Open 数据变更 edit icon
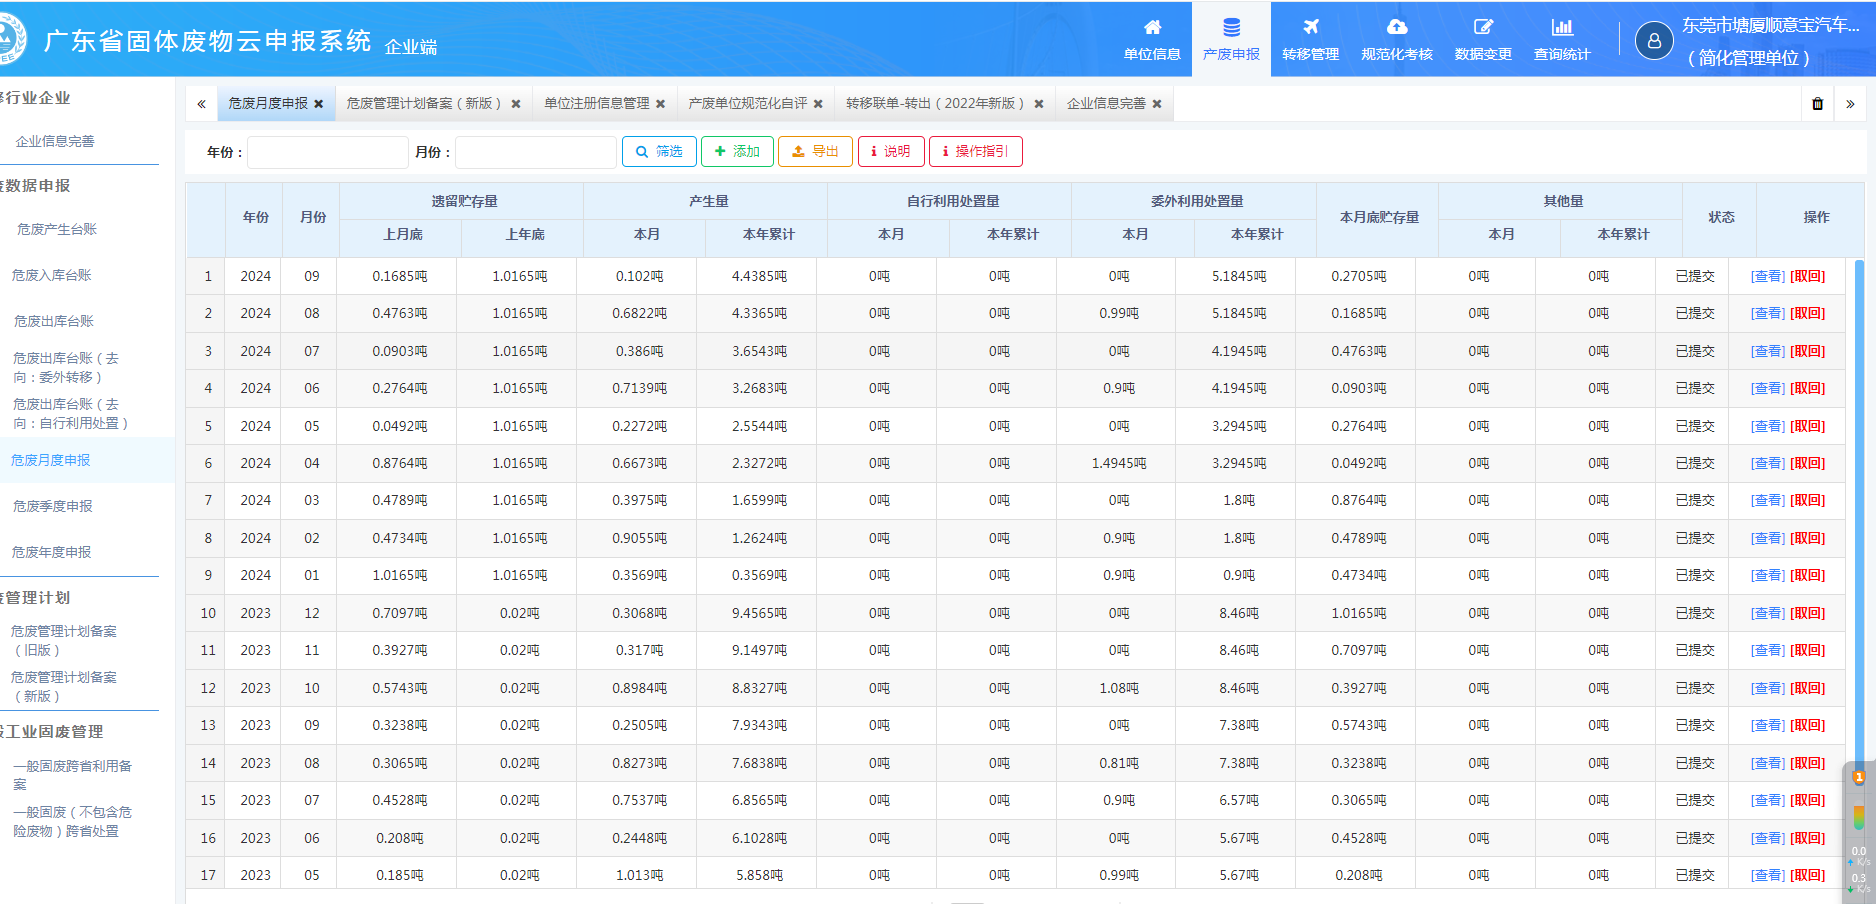Screen dimensions: 1876x904 pos(1483,27)
